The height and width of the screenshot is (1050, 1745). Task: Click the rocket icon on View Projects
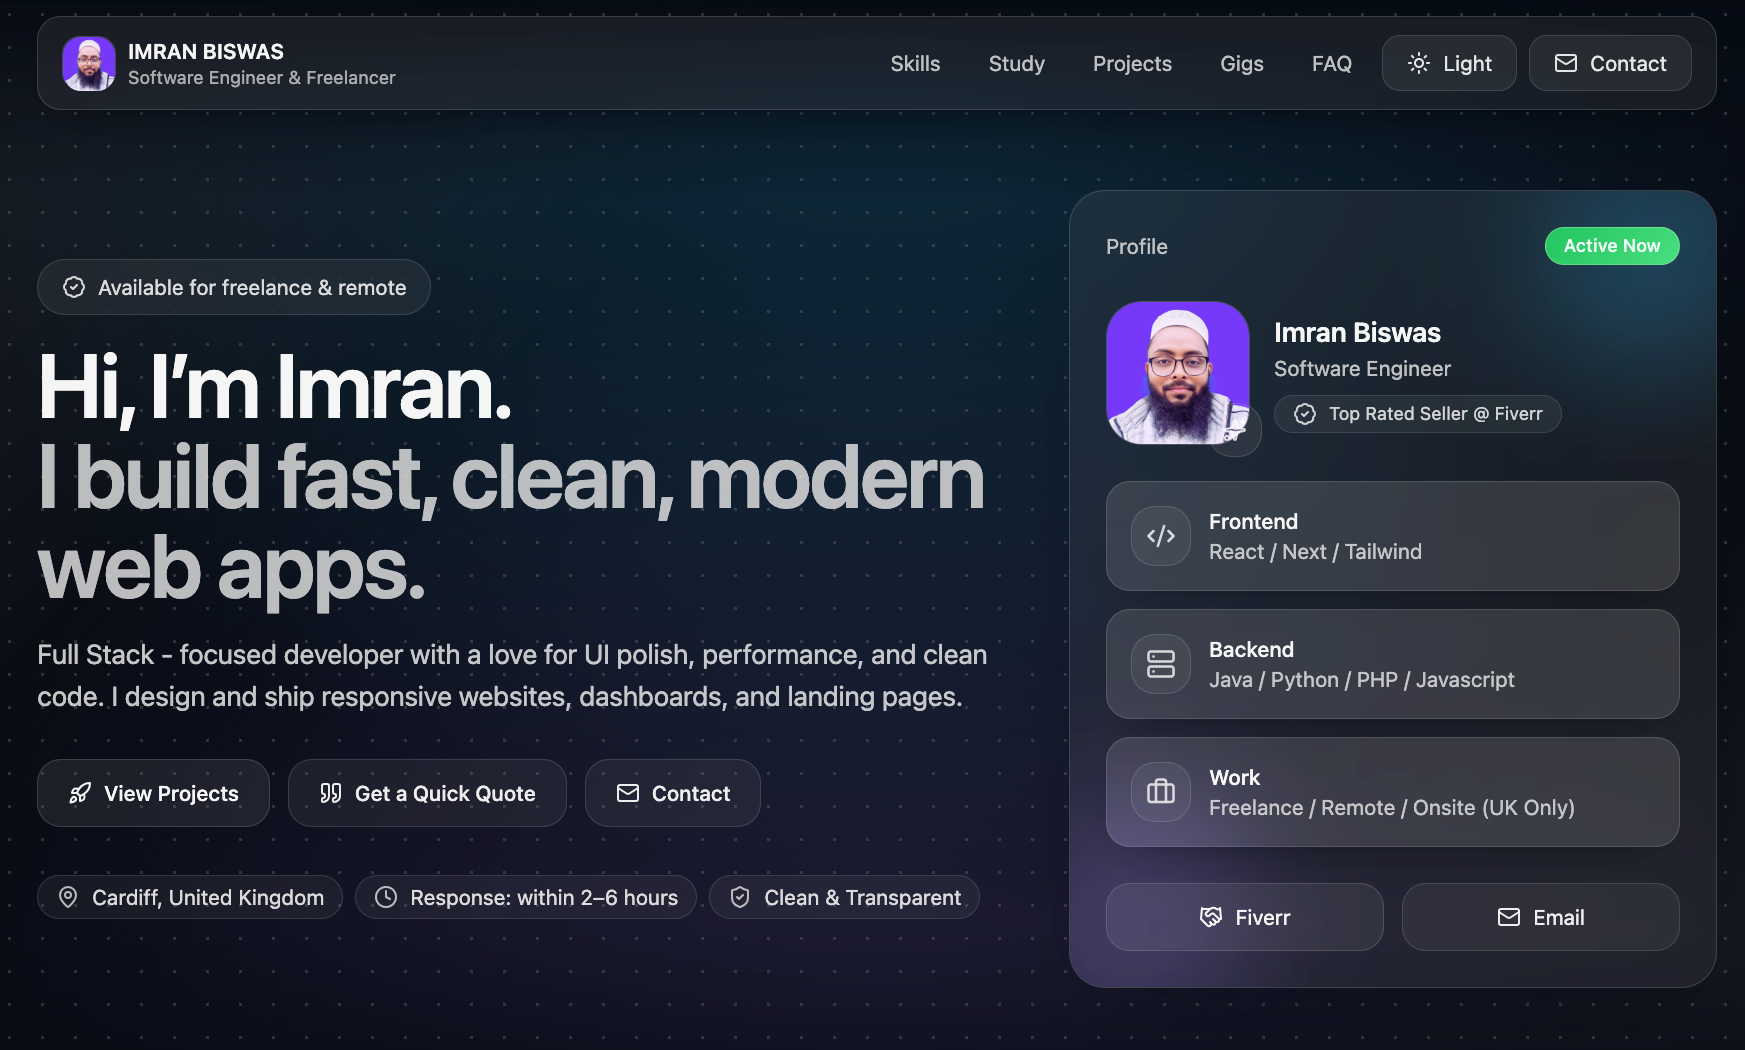pyautogui.click(x=80, y=793)
